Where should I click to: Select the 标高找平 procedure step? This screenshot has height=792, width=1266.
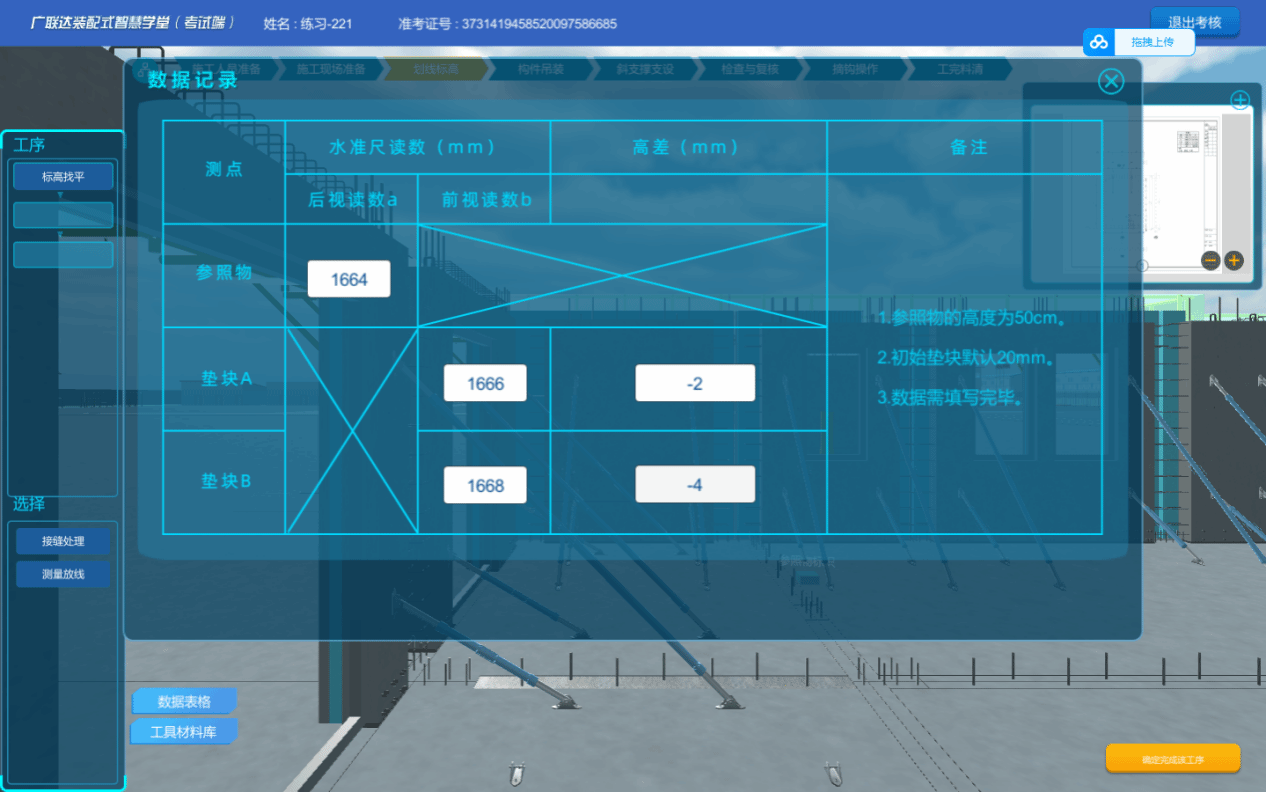63,177
